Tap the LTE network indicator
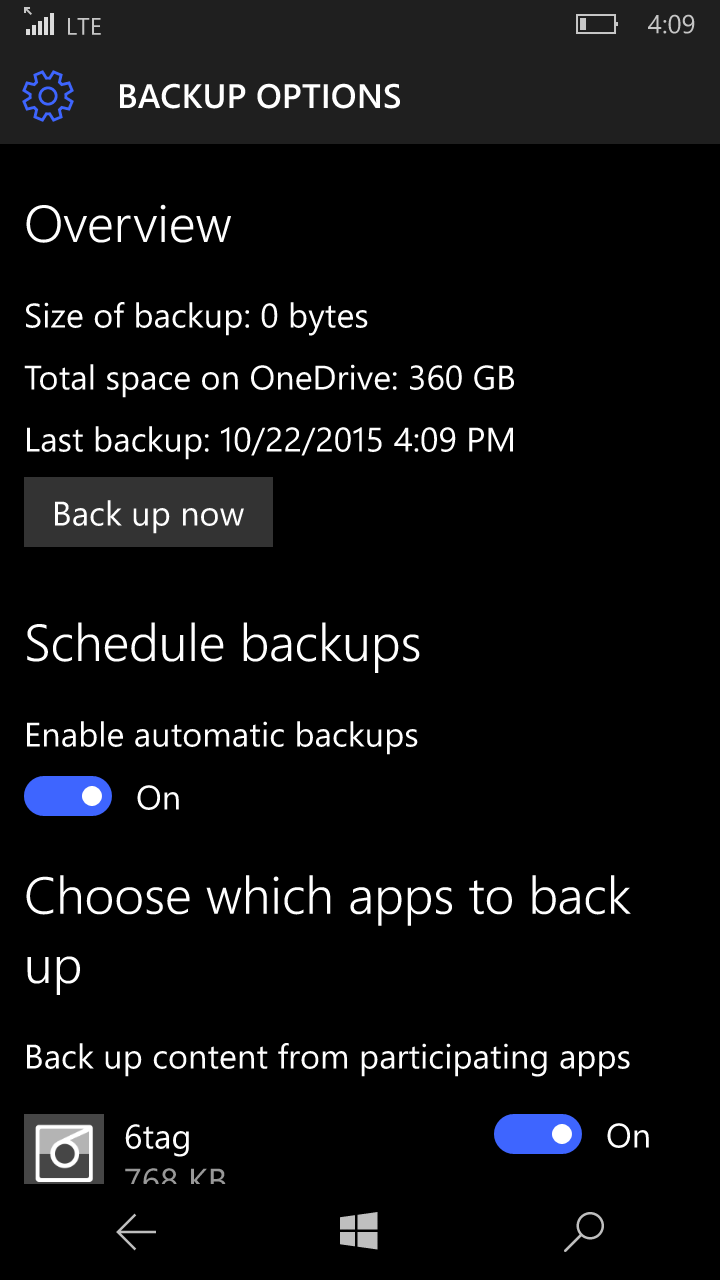This screenshot has height=1280, width=720. pyautogui.click(x=84, y=27)
